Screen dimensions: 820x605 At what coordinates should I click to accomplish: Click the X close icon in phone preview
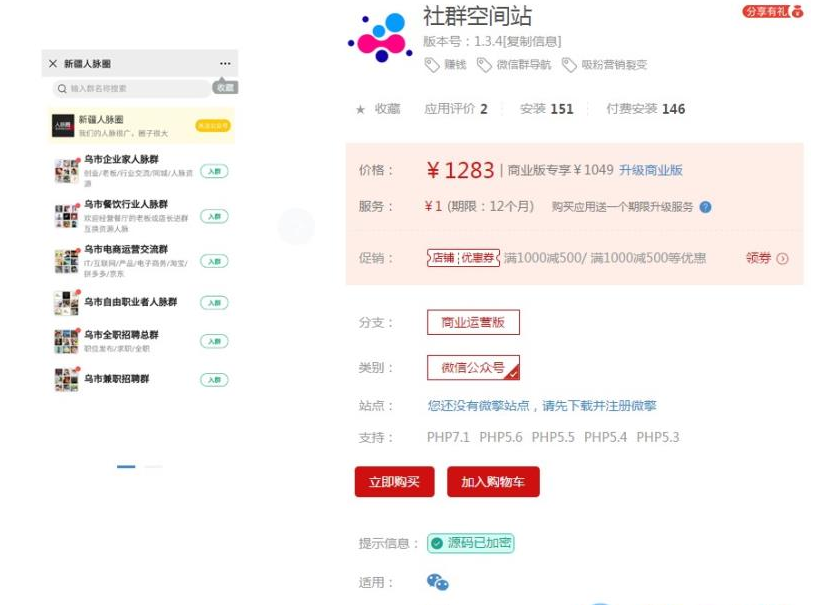click(x=53, y=64)
